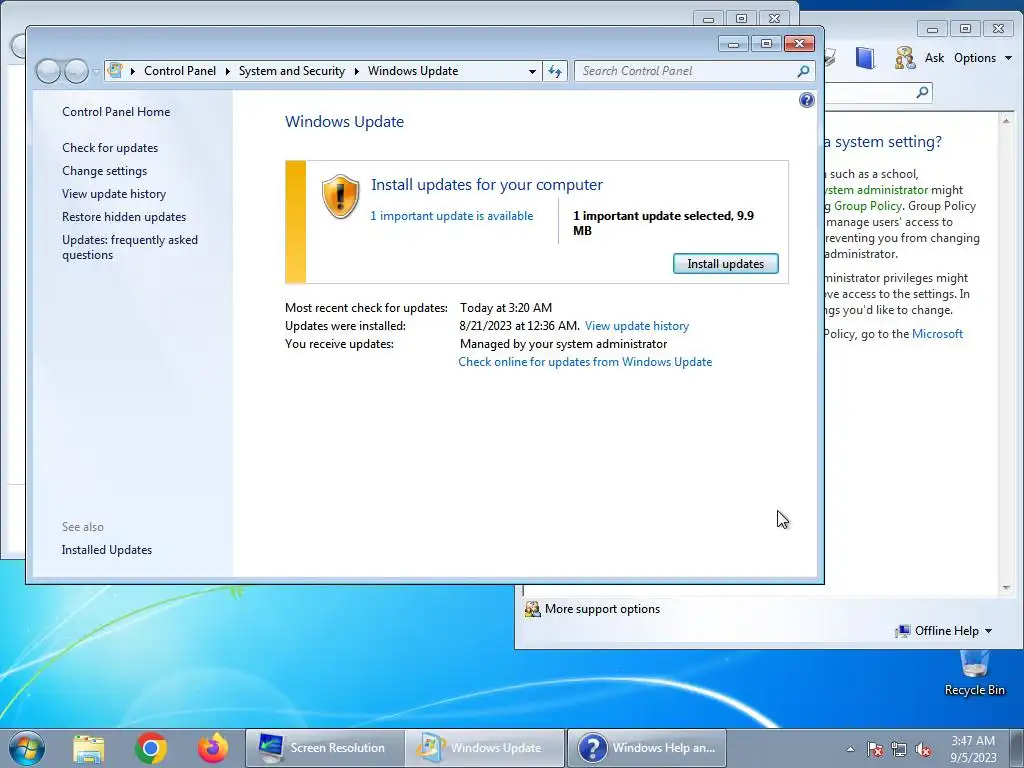This screenshot has height=768, width=1024.
Task: Open View update history link beside install date
Action: (x=637, y=326)
